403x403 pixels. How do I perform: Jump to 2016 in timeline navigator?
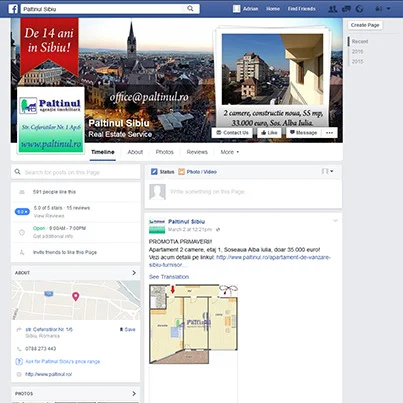(x=357, y=51)
